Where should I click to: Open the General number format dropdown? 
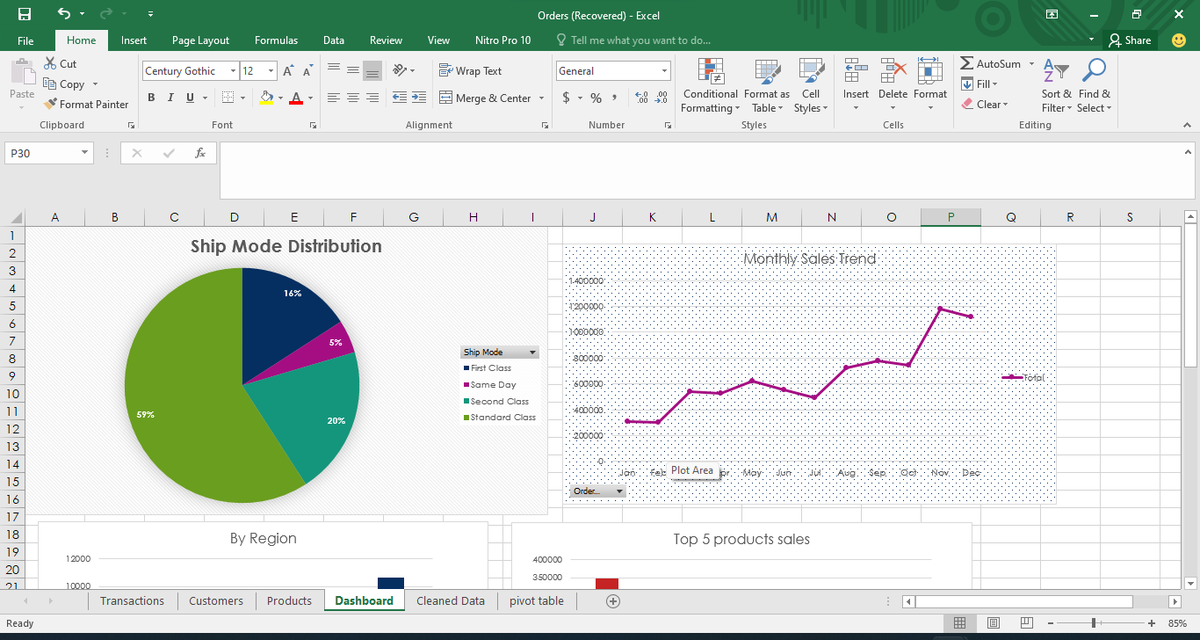click(664, 71)
